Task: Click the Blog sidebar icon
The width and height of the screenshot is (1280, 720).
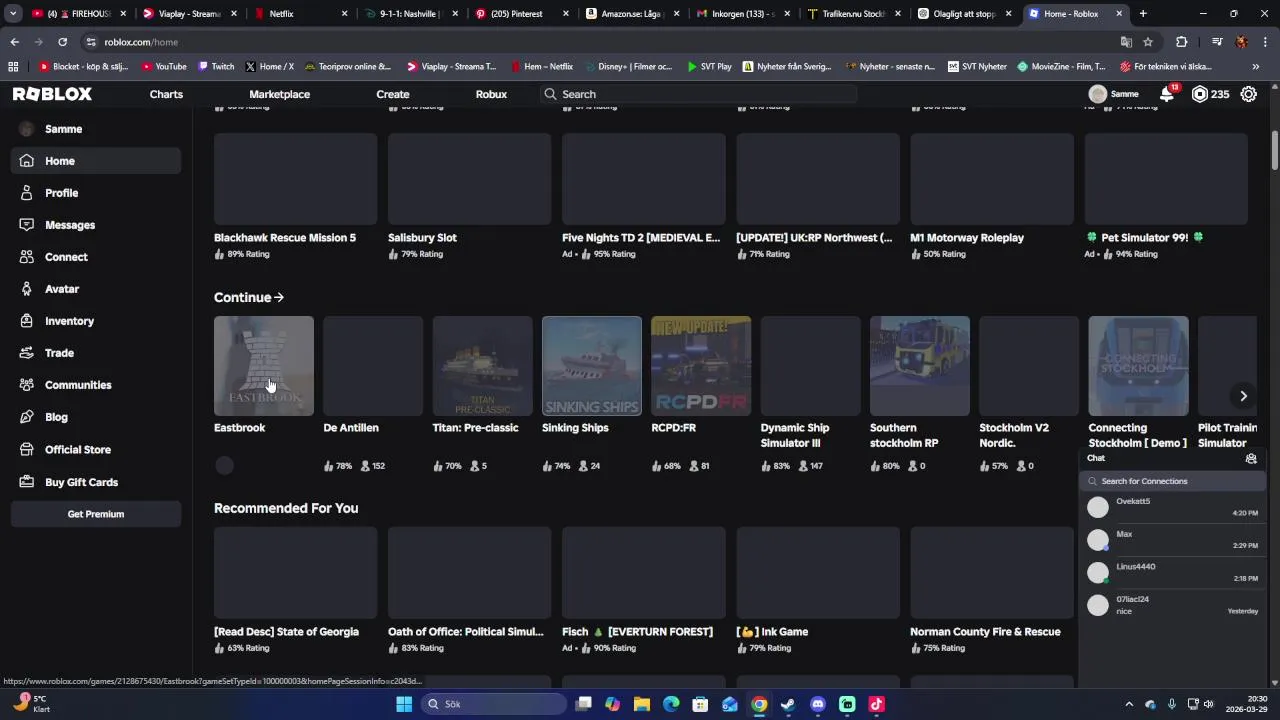Action: [27, 417]
